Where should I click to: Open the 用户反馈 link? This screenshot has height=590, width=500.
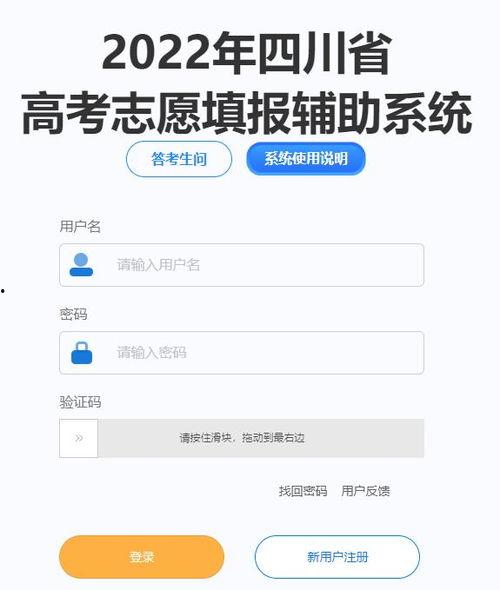tap(366, 491)
